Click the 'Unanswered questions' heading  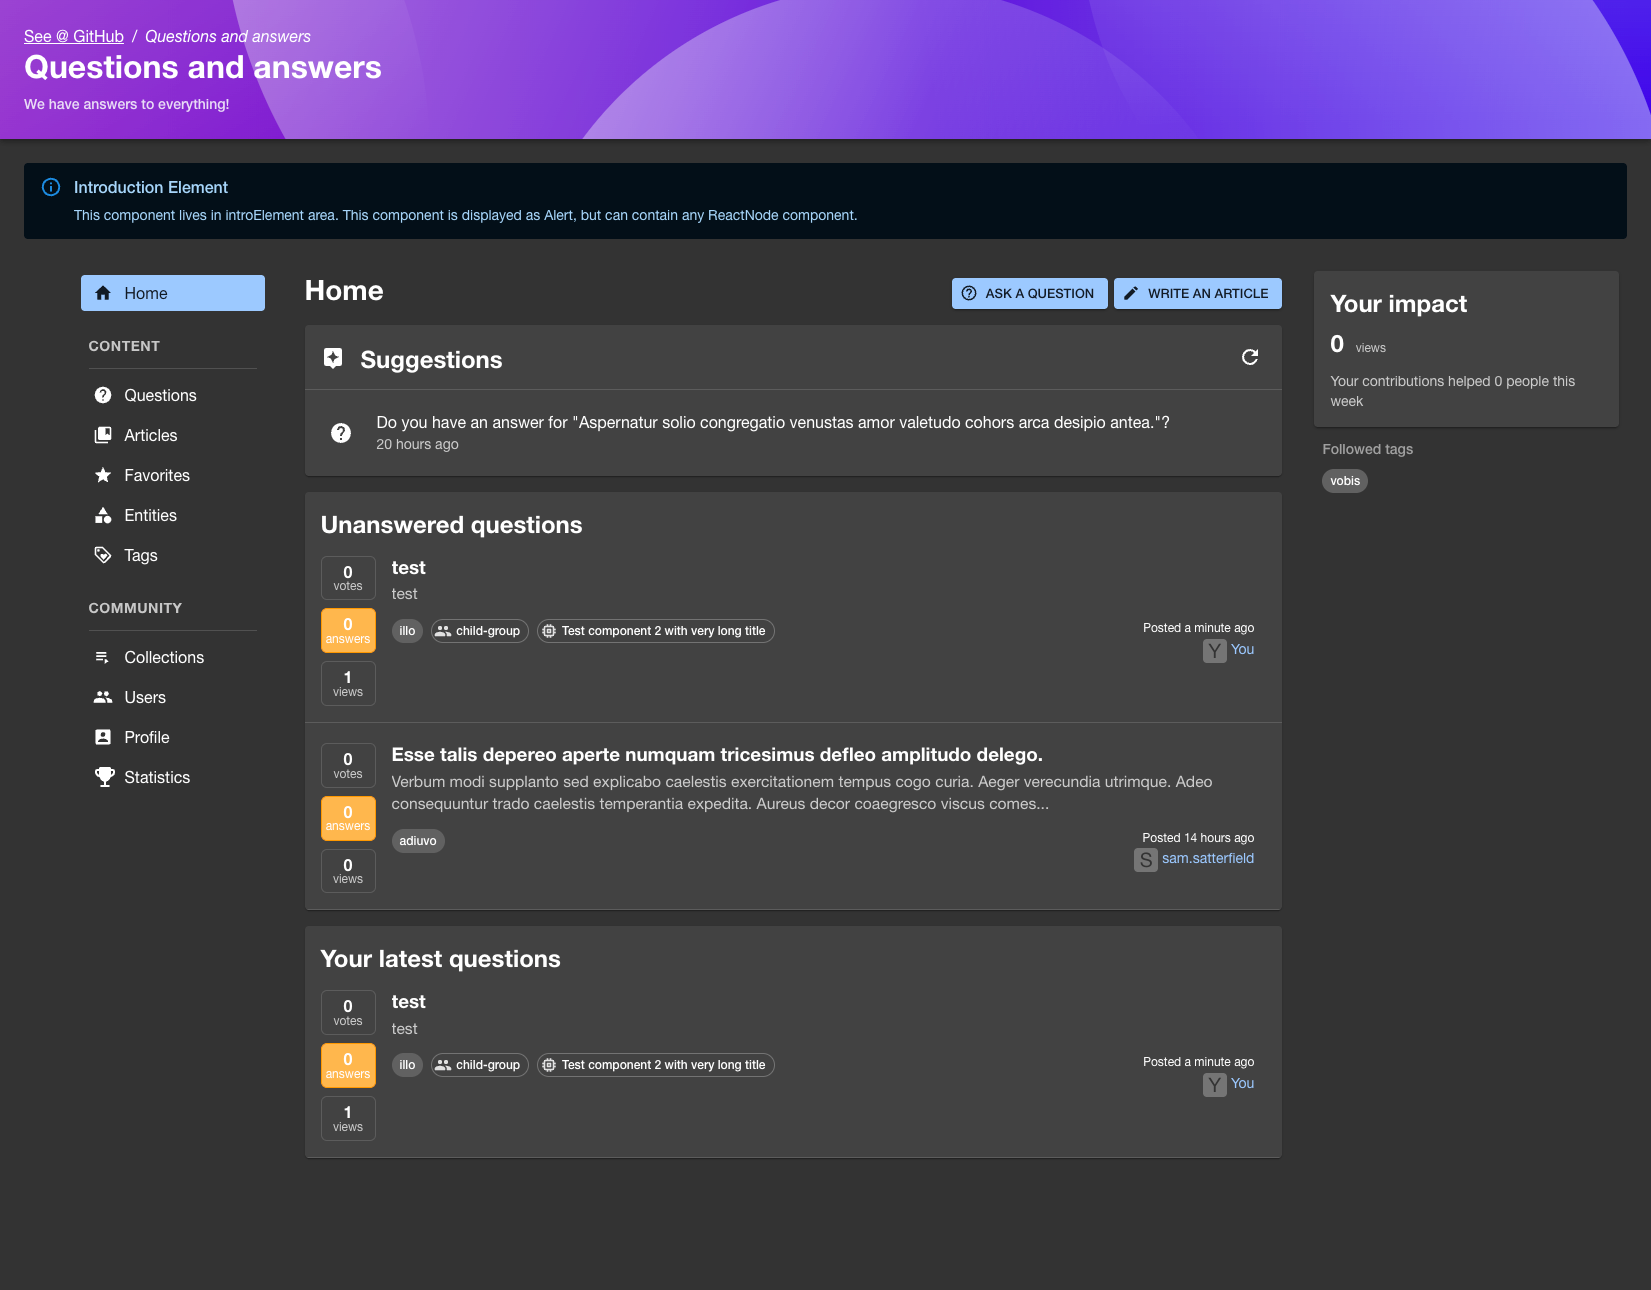[x=451, y=525]
